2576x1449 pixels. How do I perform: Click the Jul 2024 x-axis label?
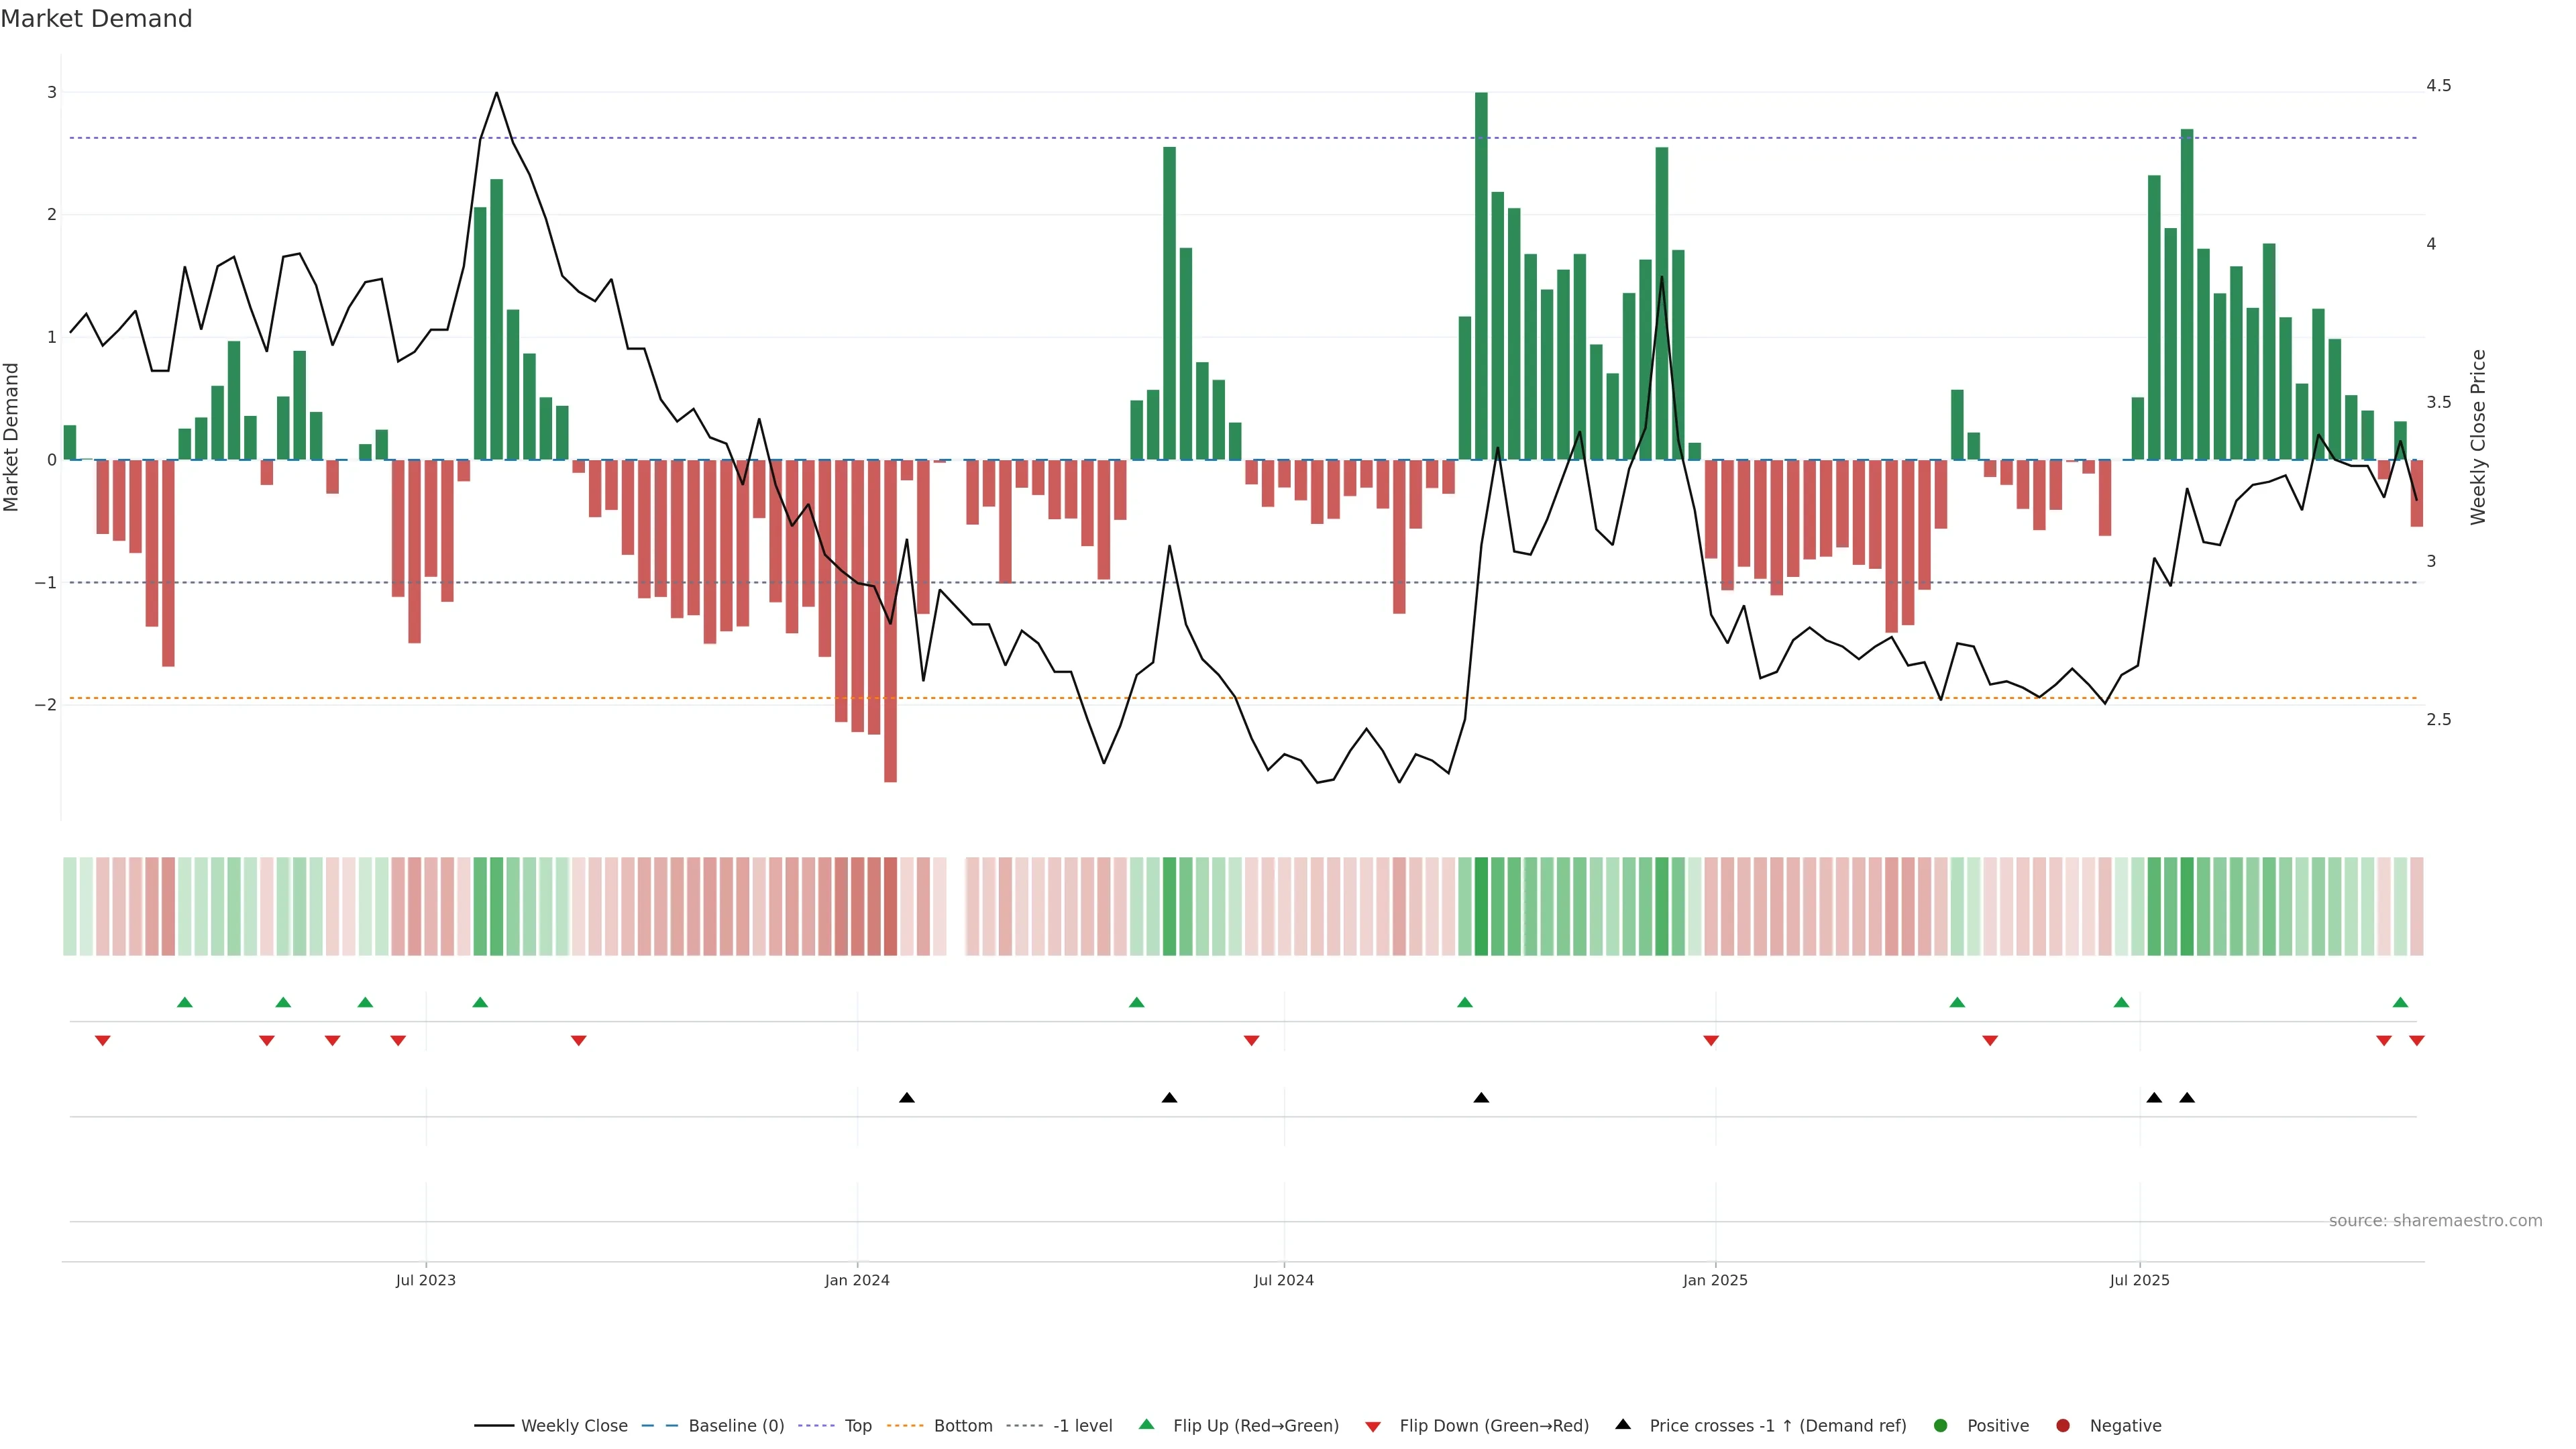click(1284, 1280)
